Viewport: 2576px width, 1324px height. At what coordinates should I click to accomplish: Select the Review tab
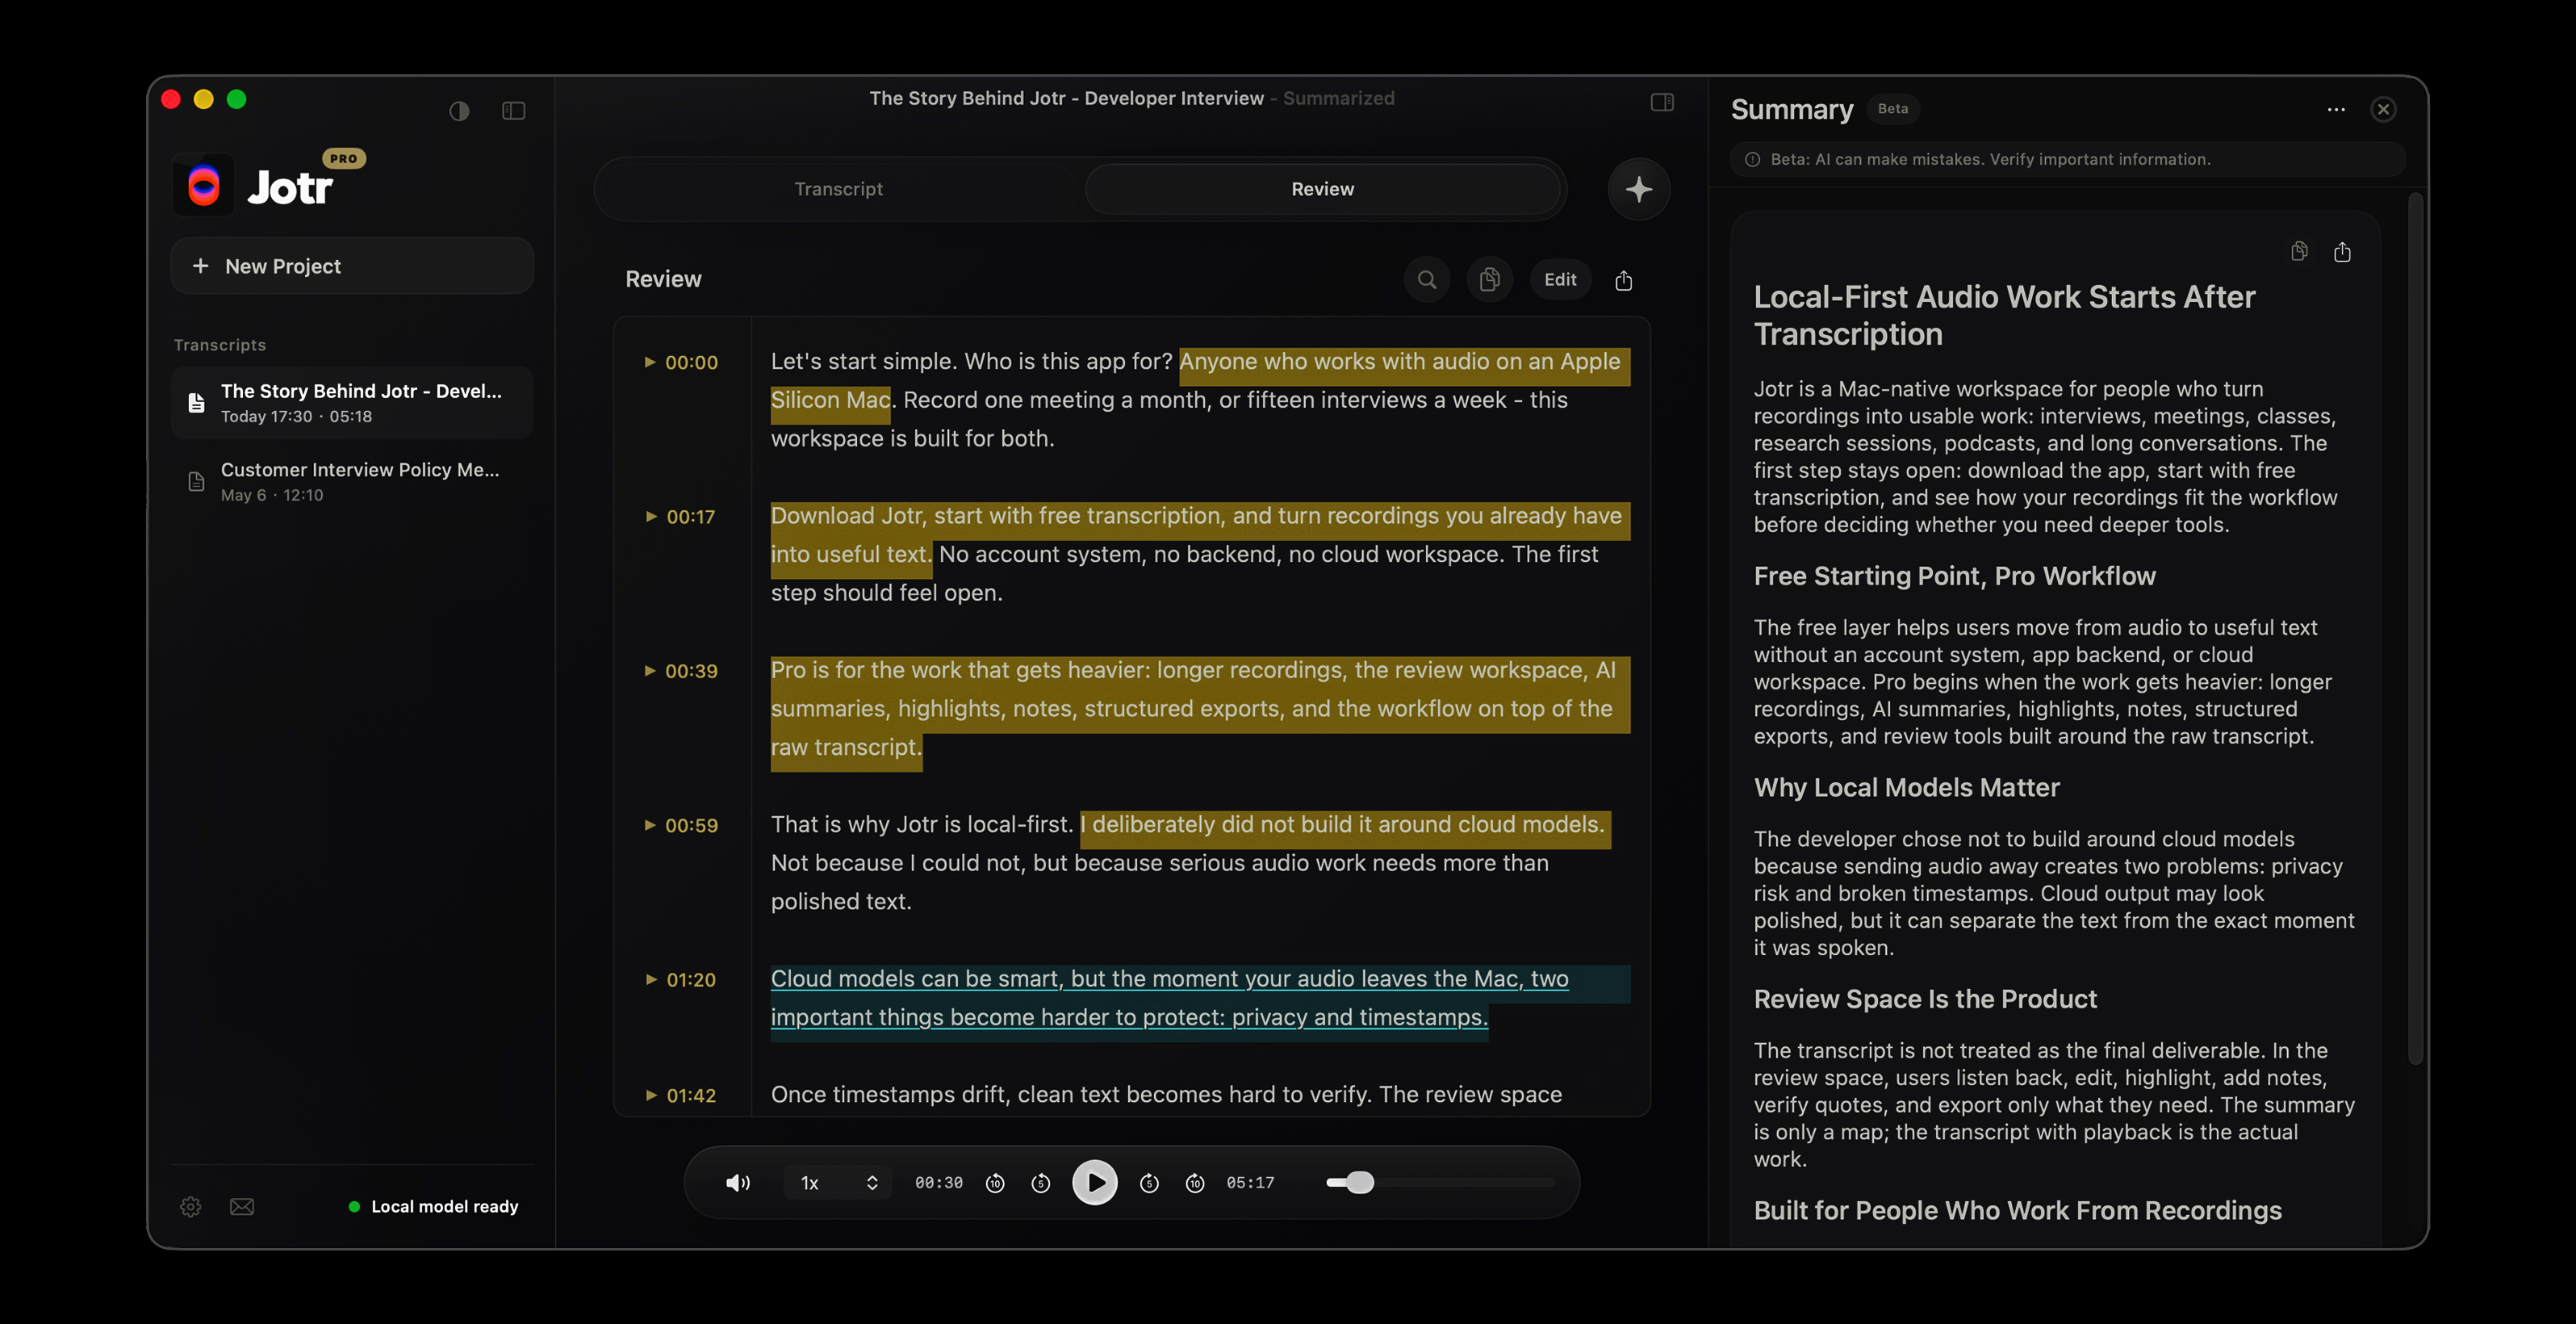[1322, 189]
